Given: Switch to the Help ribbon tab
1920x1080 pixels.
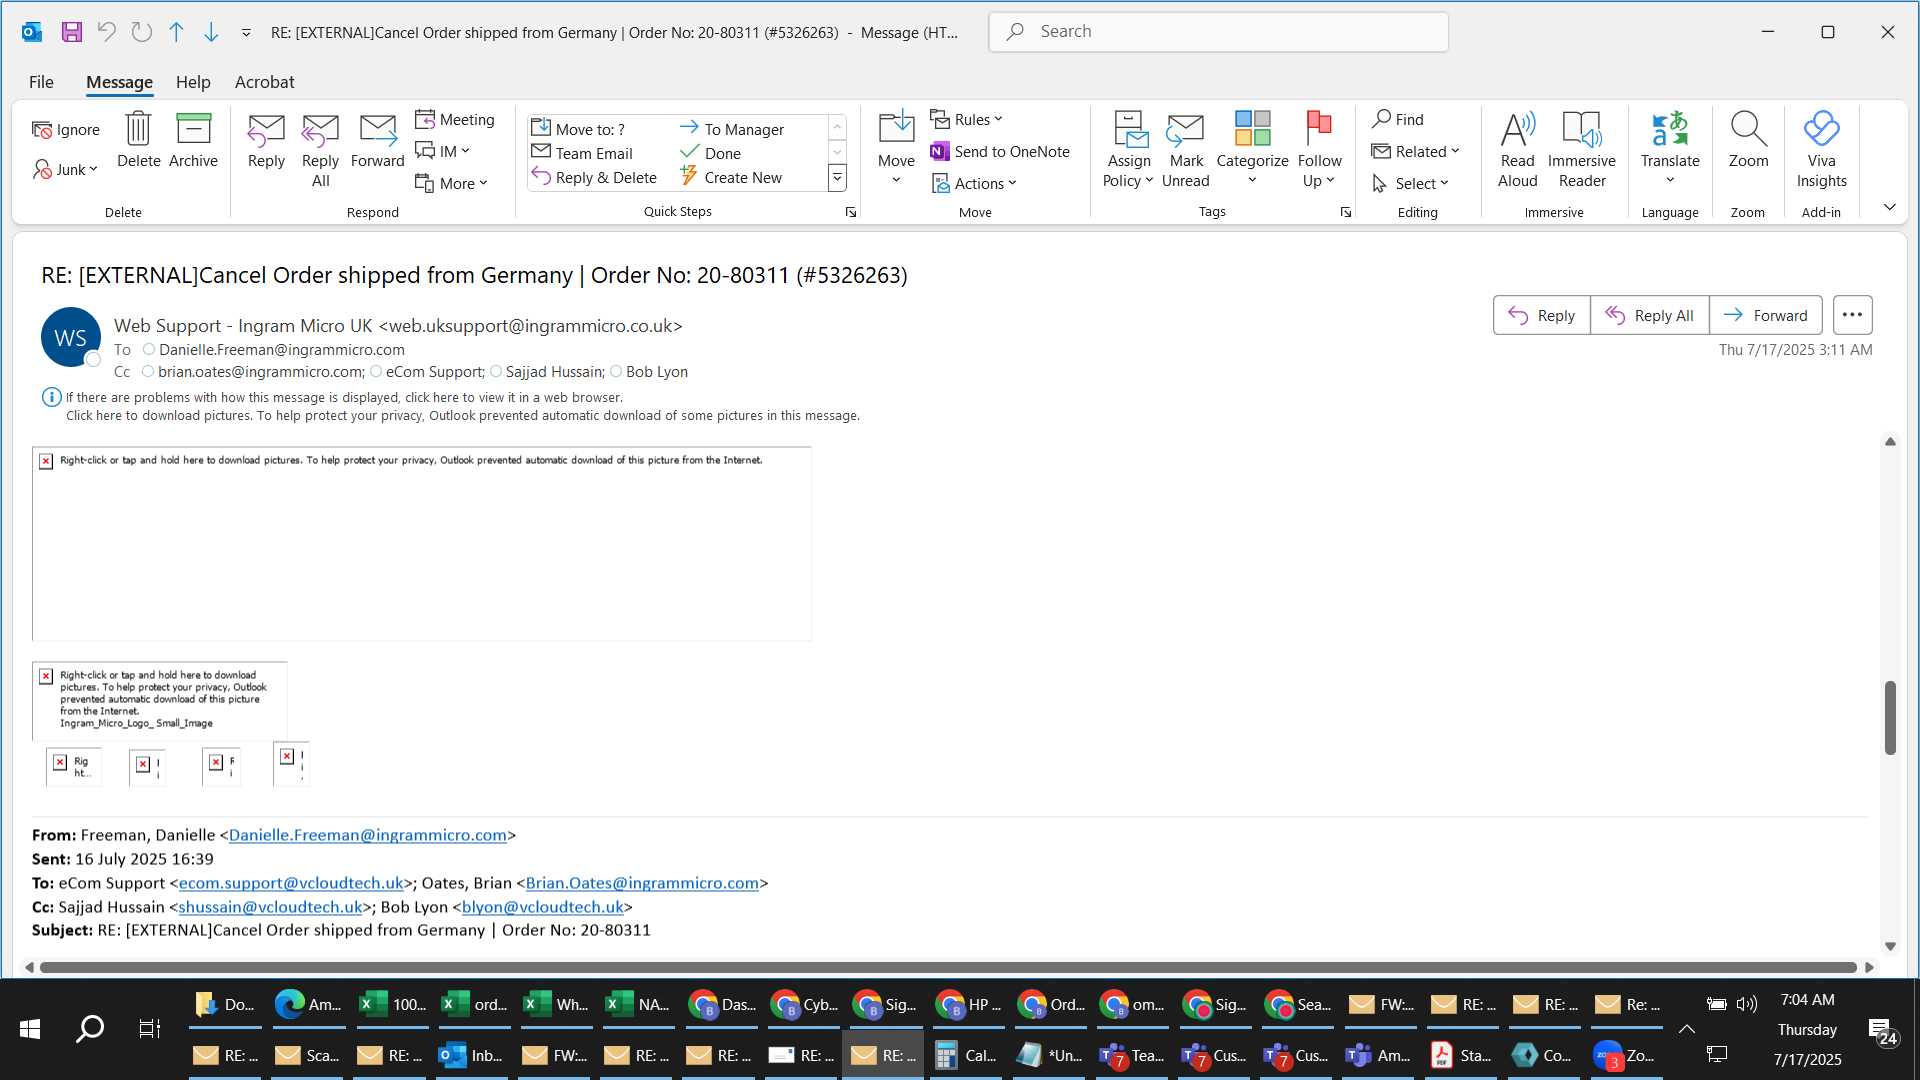Looking at the screenshot, I should click(193, 82).
